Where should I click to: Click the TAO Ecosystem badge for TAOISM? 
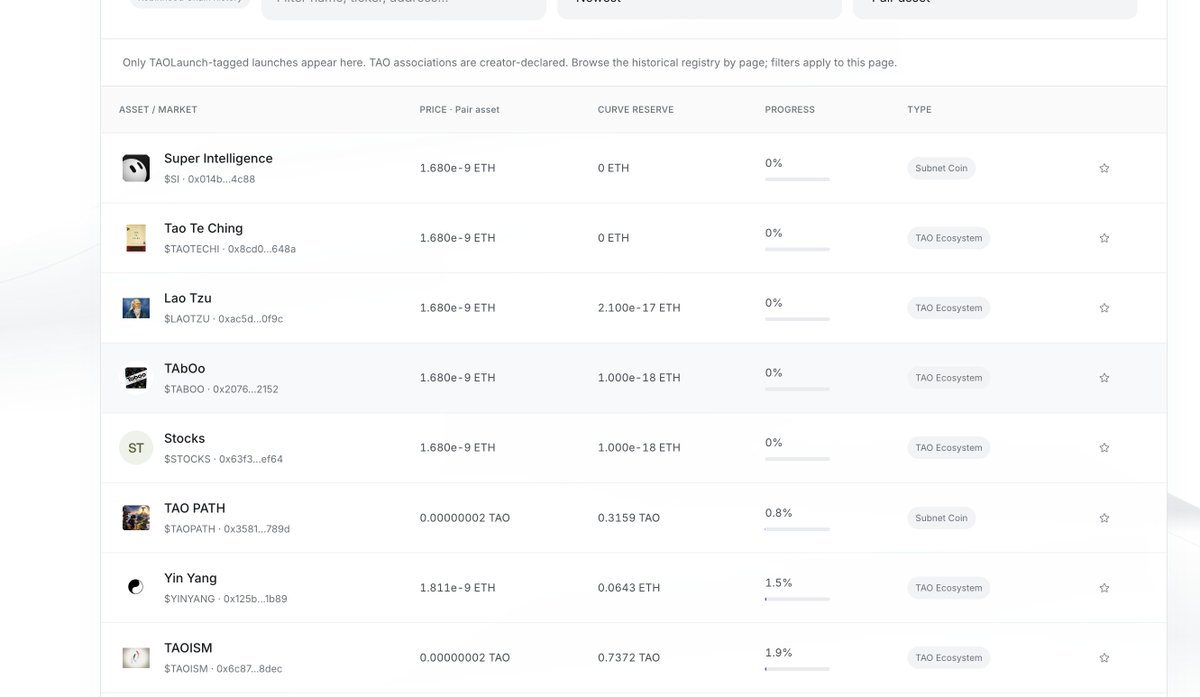[x=948, y=658]
